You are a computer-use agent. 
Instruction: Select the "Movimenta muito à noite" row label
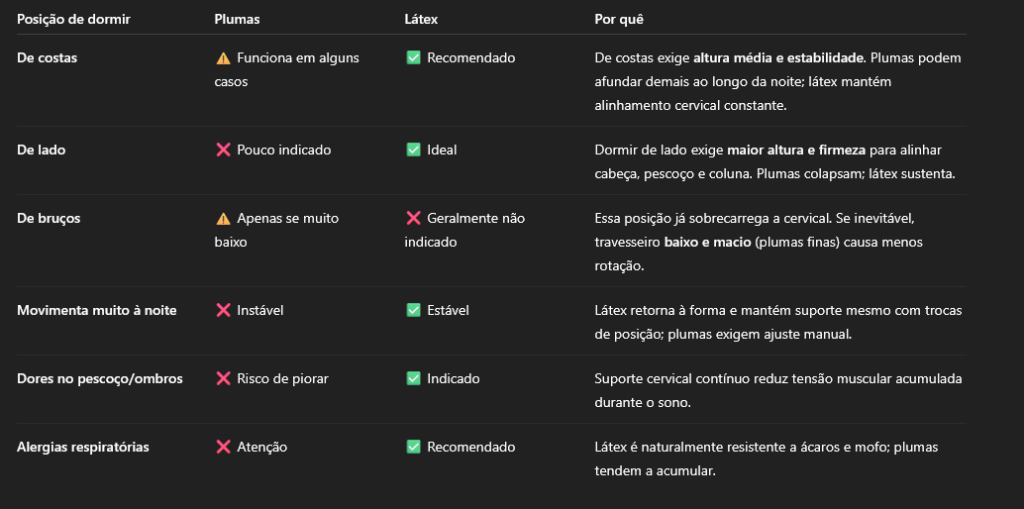click(97, 310)
